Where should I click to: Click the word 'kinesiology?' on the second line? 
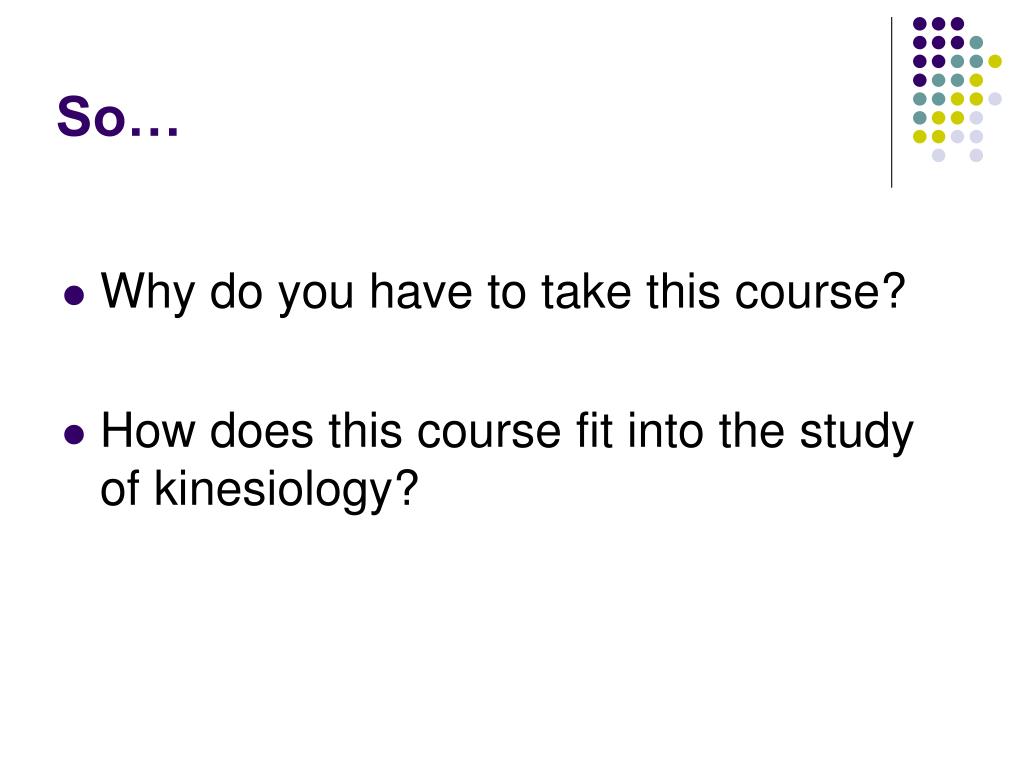[x=286, y=489]
